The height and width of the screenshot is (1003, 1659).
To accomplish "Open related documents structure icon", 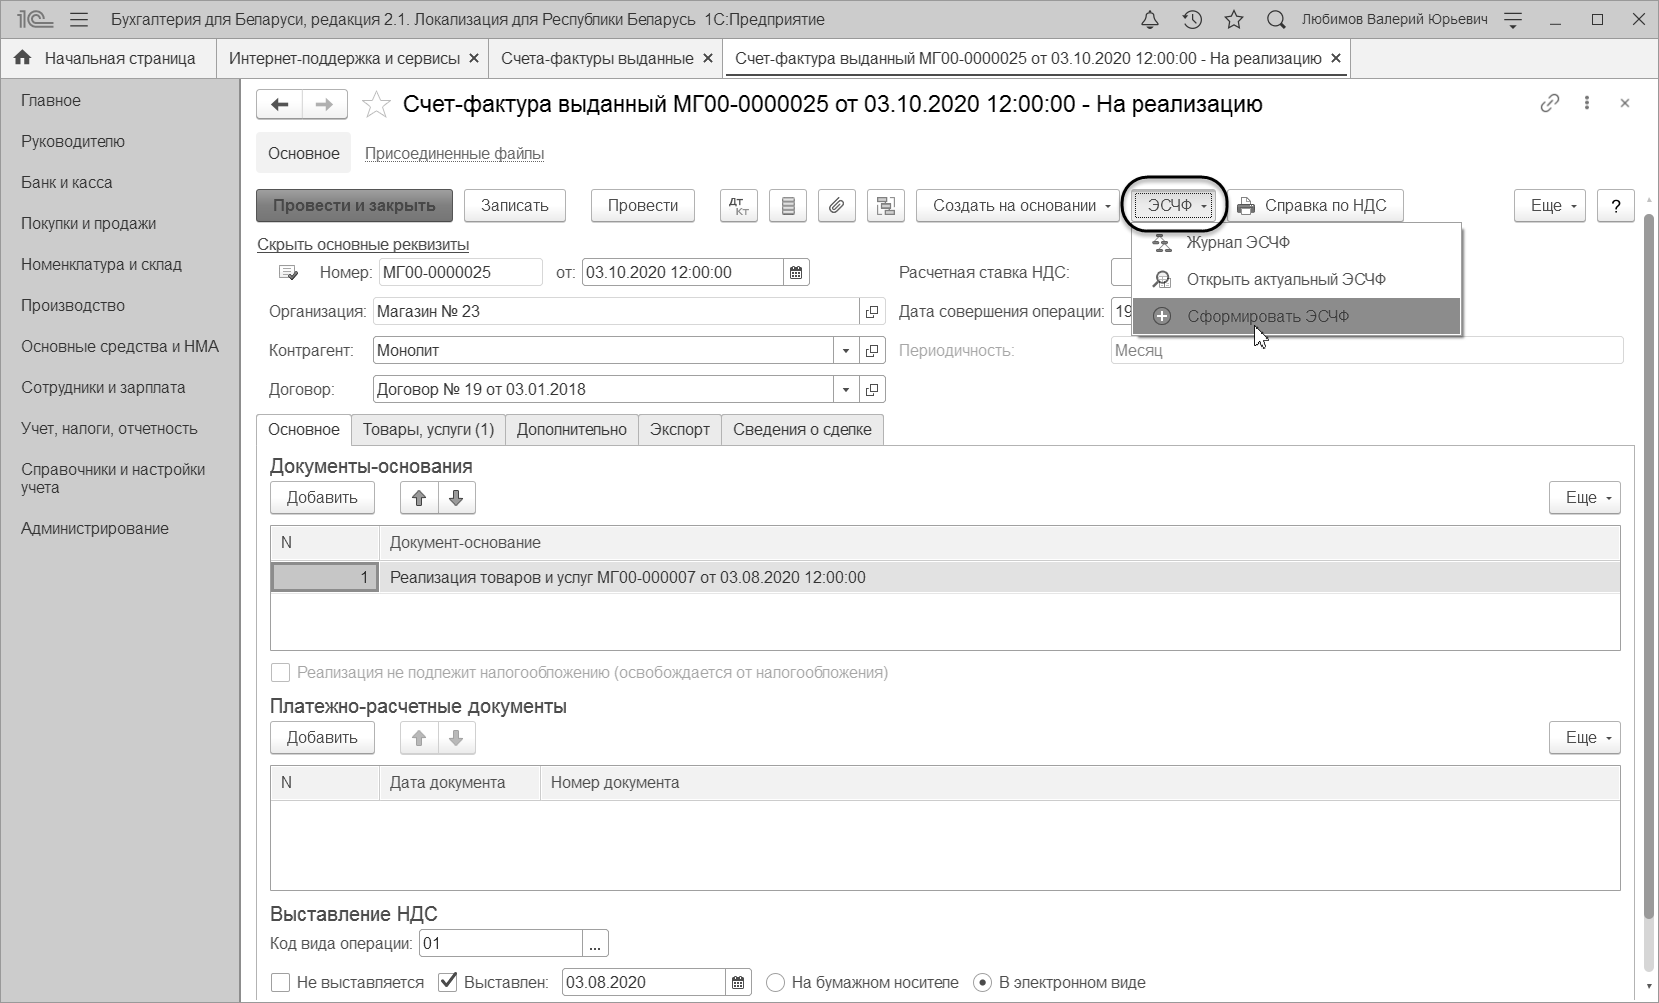I will 885,205.
